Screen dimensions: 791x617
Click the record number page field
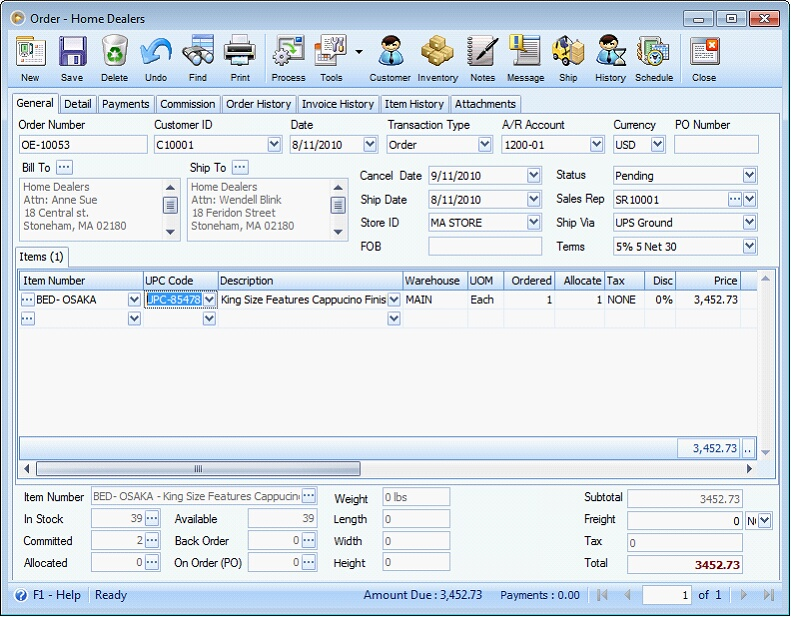click(666, 595)
